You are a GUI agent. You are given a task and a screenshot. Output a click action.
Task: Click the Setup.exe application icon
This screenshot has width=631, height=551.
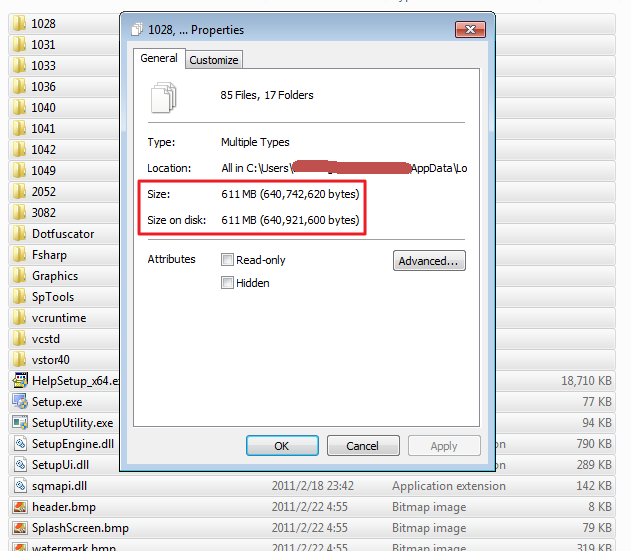20,401
